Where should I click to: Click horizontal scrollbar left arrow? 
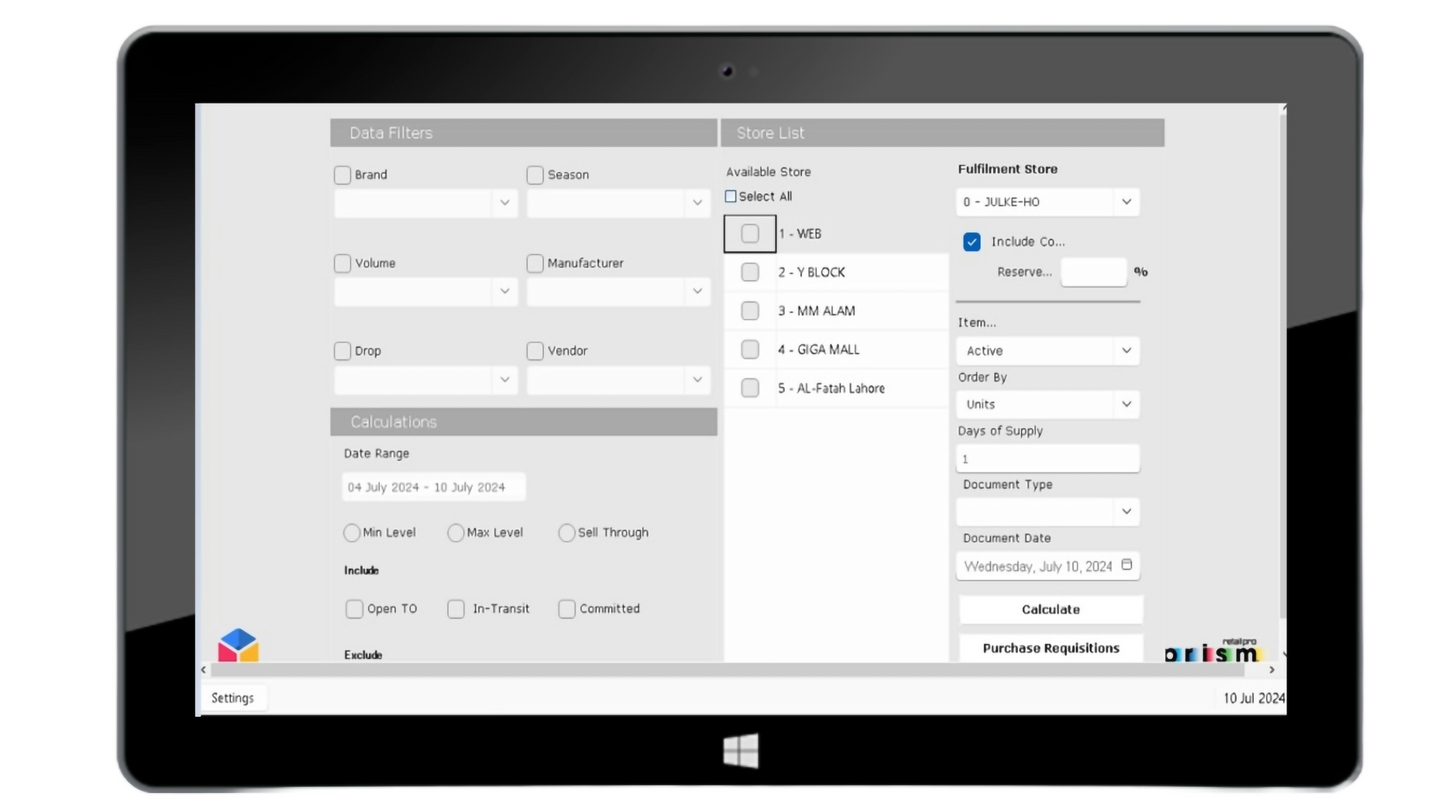pyautogui.click(x=204, y=670)
